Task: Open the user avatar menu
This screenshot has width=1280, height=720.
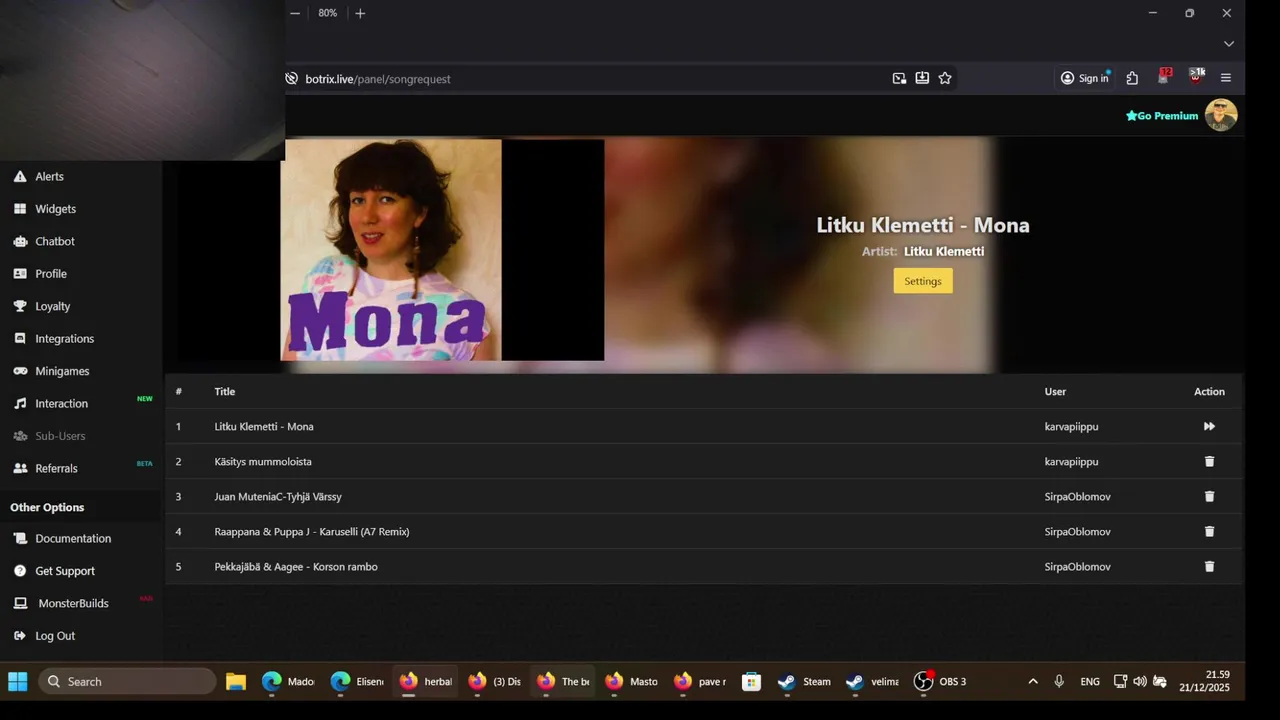Action: tap(1221, 115)
